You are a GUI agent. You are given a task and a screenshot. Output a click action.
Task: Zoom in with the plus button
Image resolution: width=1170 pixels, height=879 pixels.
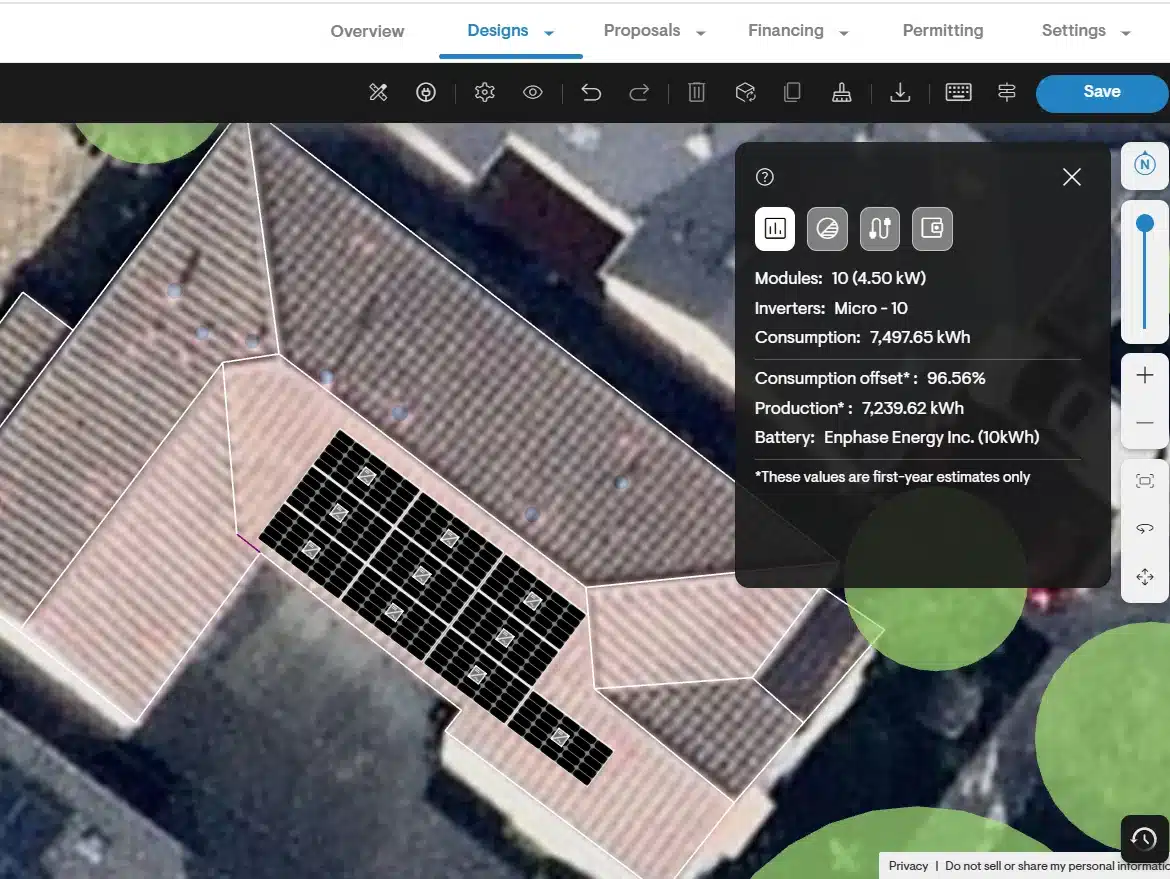(x=1145, y=375)
